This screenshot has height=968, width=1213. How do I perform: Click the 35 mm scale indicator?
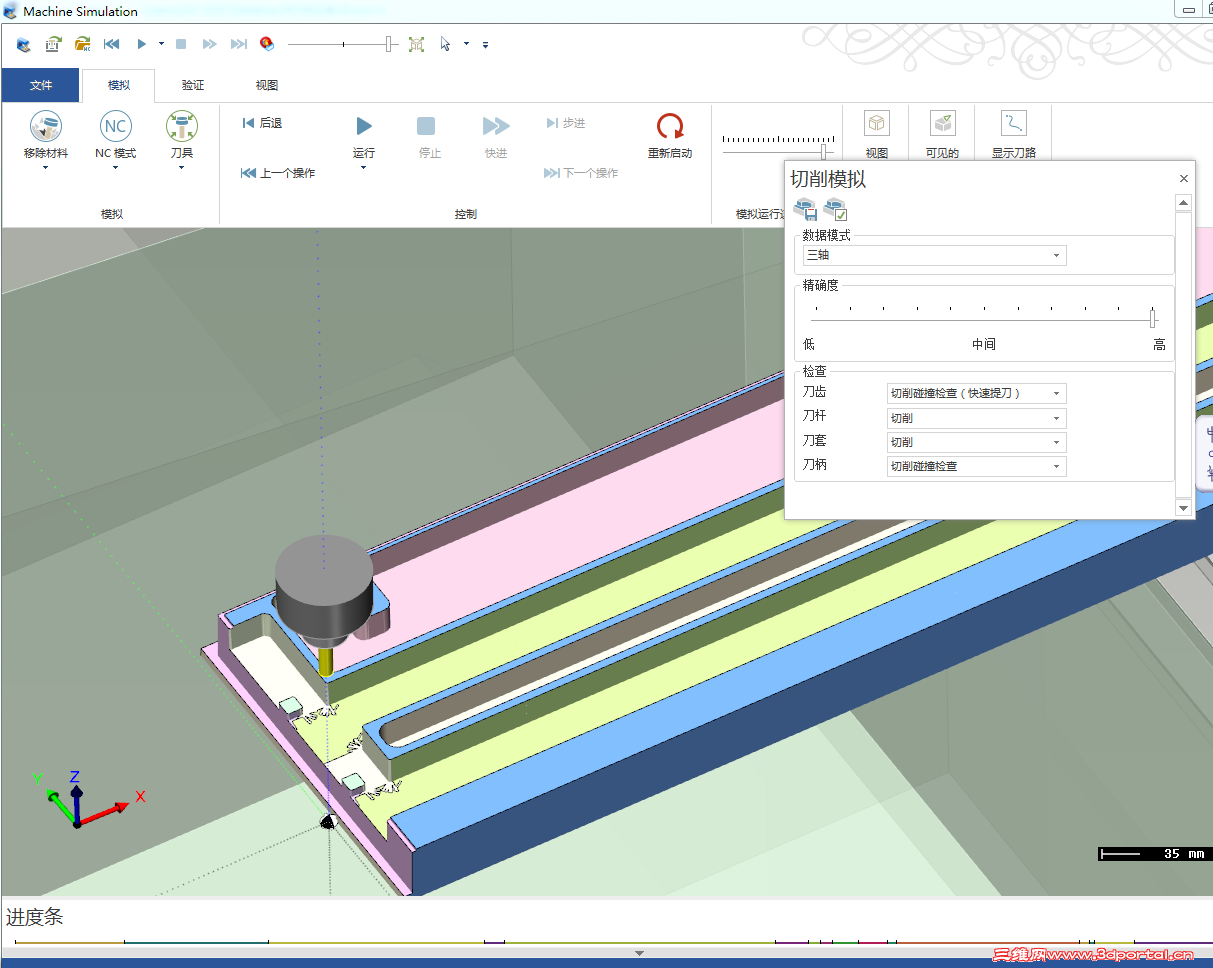[1154, 854]
